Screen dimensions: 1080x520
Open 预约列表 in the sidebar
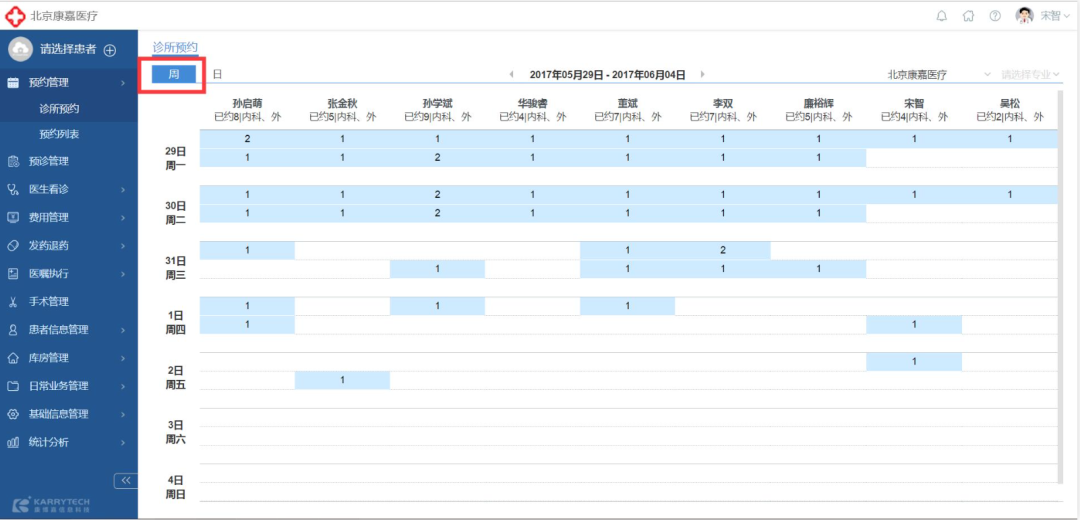pyautogui.click(x=59, y=134)
